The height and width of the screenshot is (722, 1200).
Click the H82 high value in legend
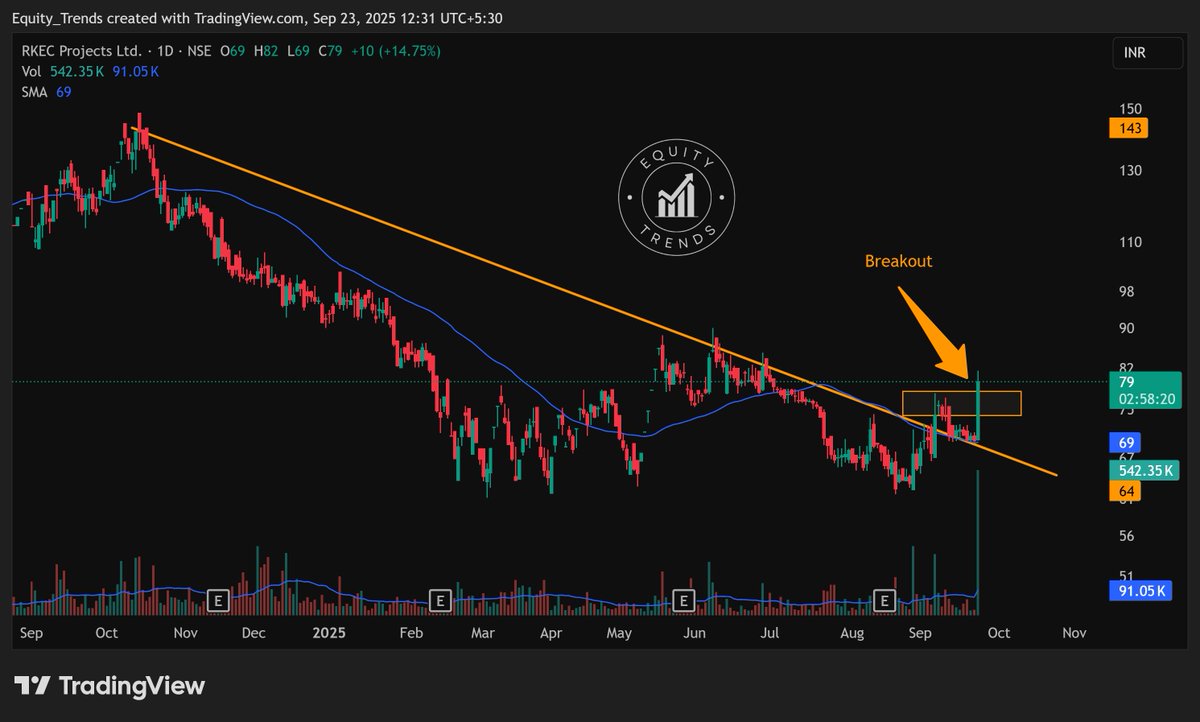(x=267, y=51)
